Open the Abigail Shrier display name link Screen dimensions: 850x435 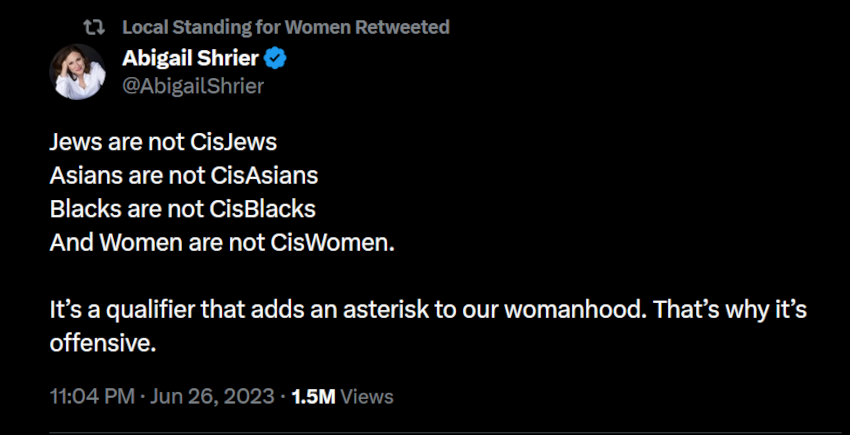point(190,59)
